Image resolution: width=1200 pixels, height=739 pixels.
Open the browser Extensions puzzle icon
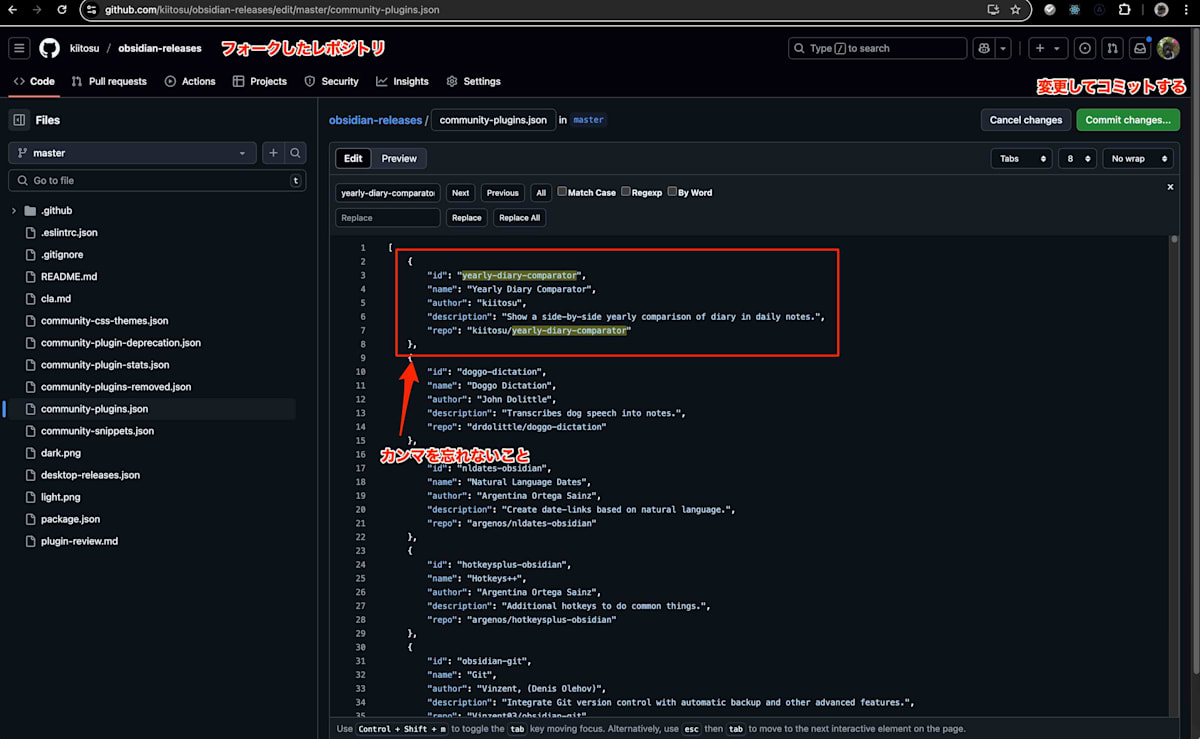[1125, 10]
